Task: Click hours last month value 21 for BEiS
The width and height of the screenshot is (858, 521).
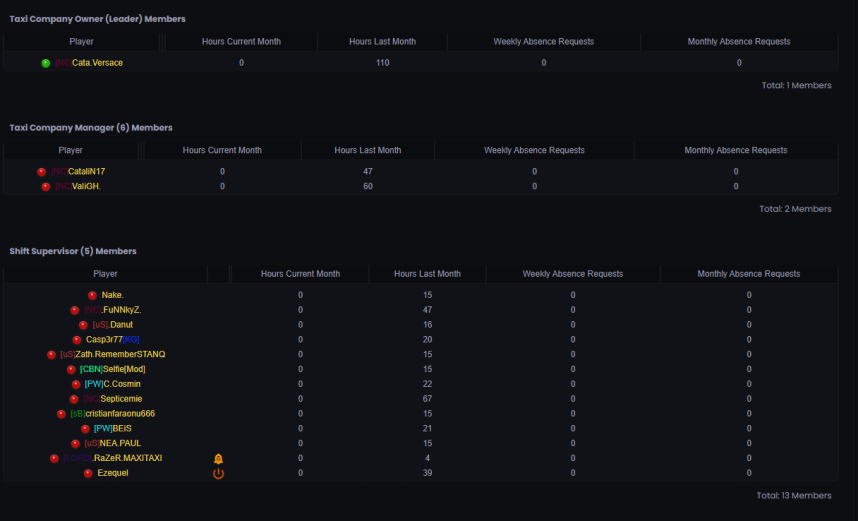Action: [x=427, y=429]
